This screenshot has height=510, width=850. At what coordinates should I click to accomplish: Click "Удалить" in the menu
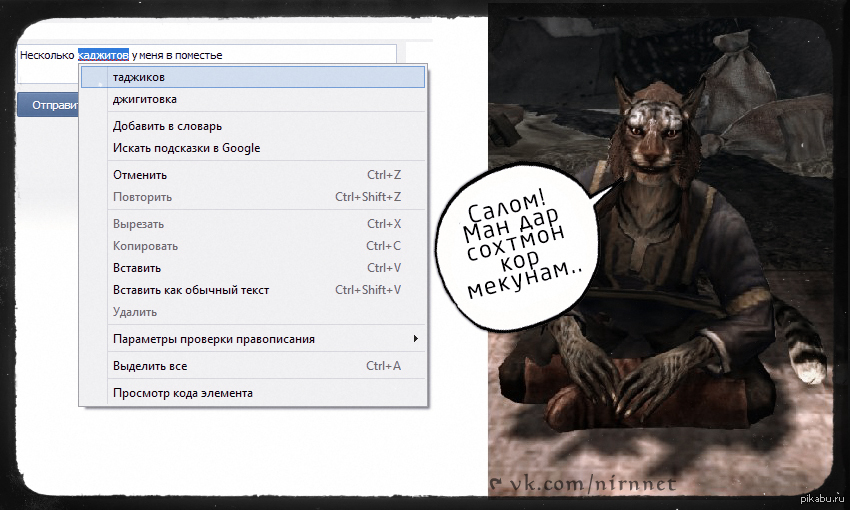tap(253, 312)
